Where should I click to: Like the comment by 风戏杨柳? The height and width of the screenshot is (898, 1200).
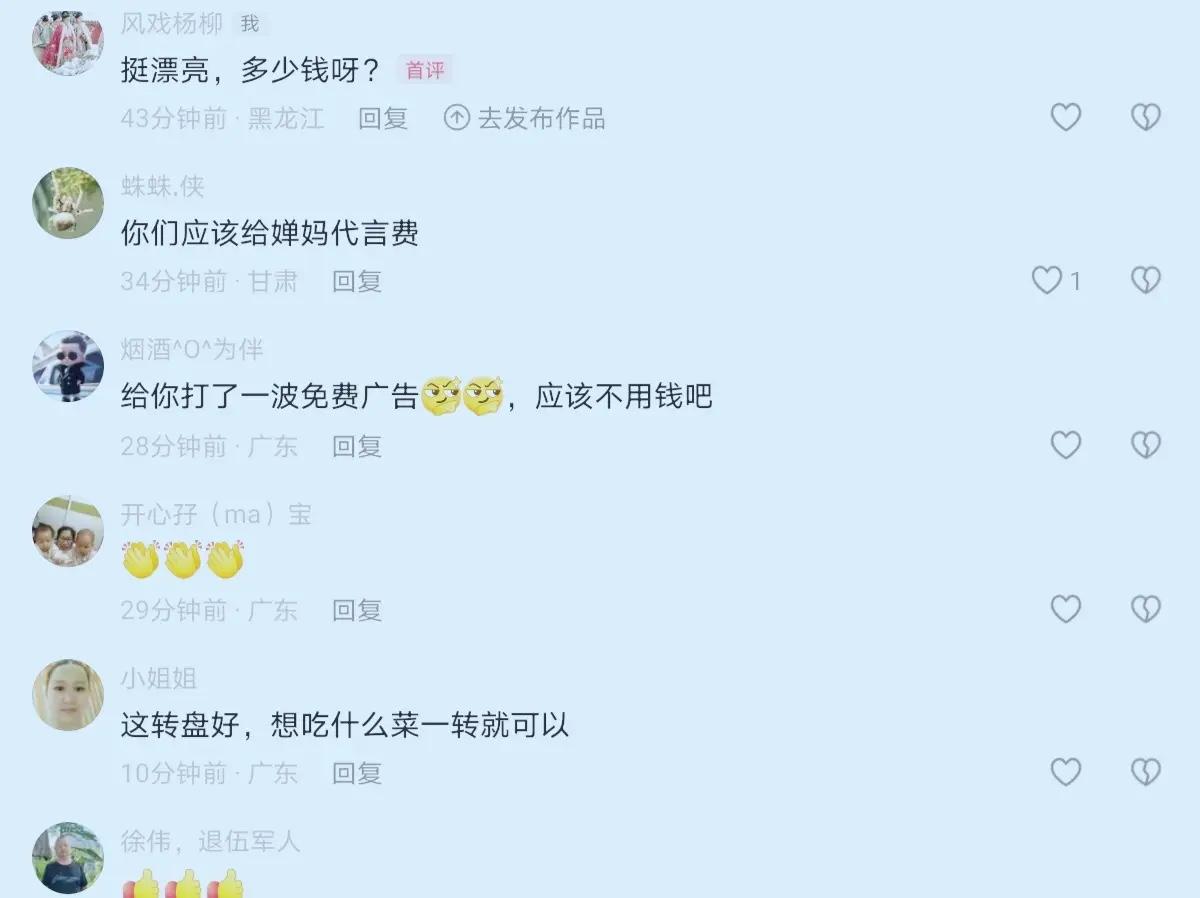click(1065, 118)
